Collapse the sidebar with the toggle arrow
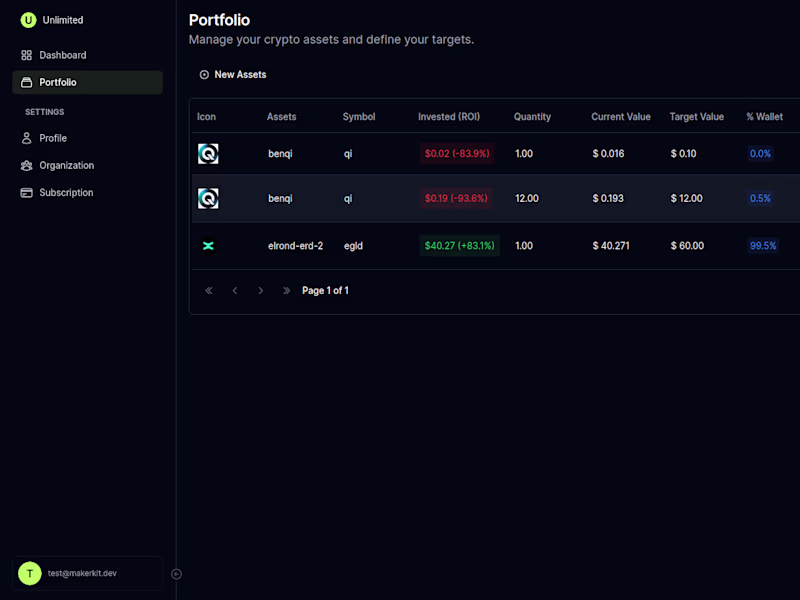This screenshot has height=600, width=800. point(176,574)
